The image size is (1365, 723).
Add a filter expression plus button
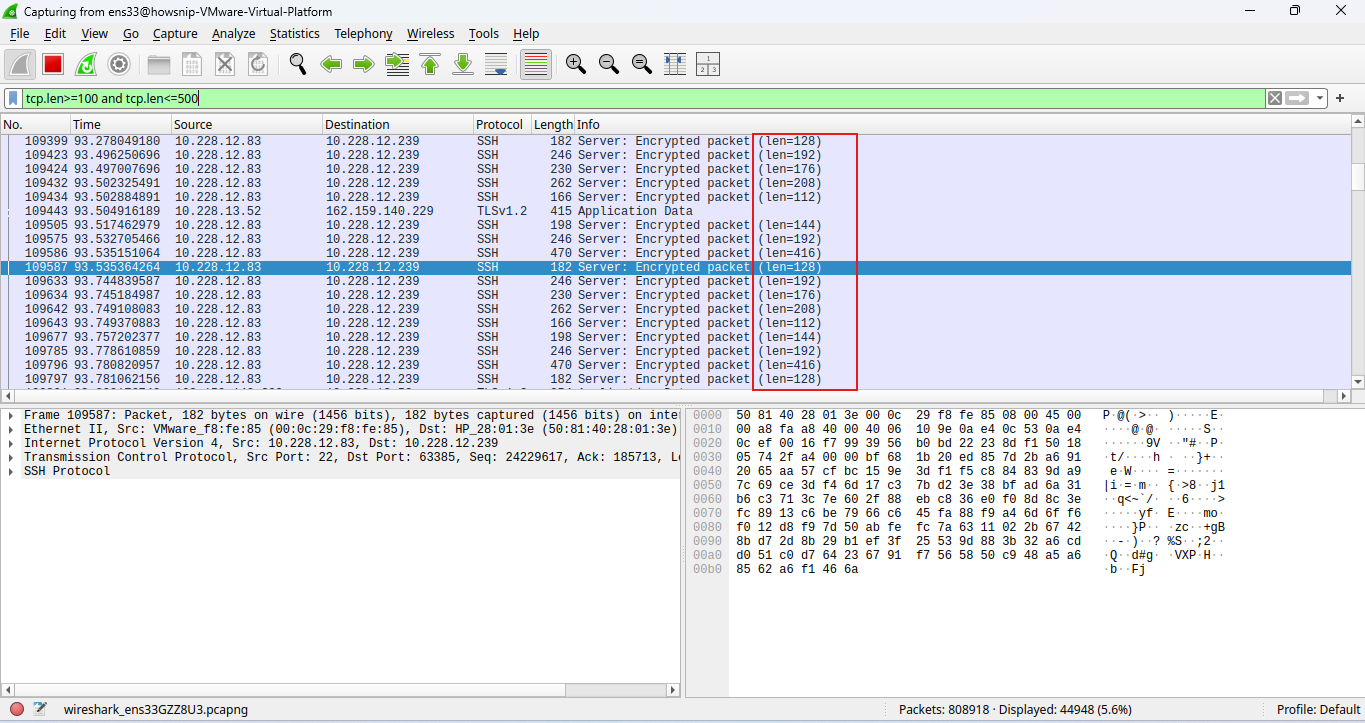(x=1340, y=98)
